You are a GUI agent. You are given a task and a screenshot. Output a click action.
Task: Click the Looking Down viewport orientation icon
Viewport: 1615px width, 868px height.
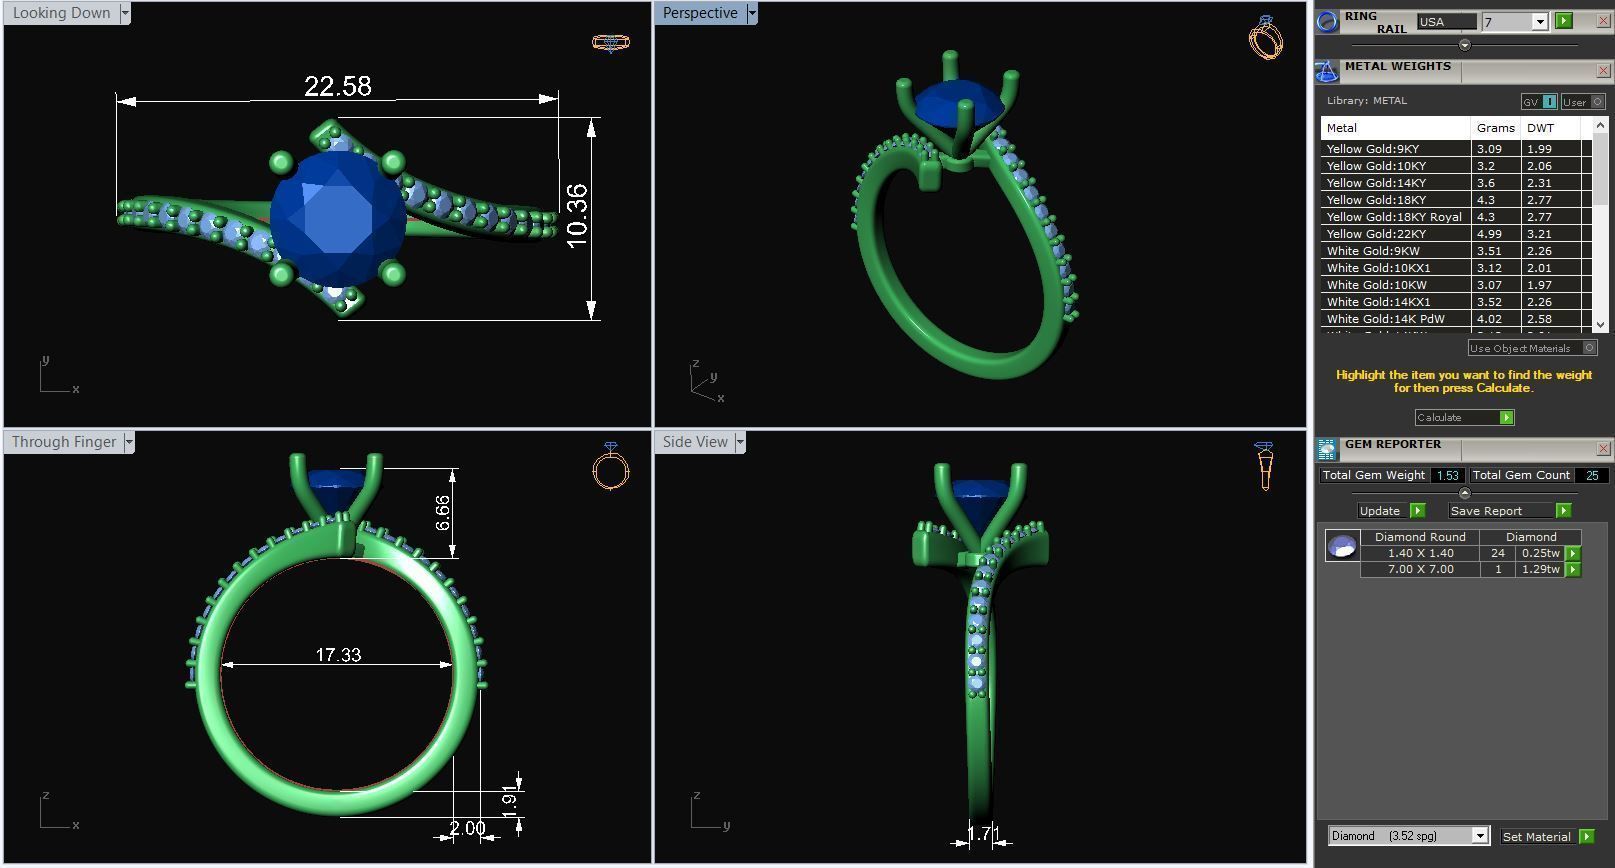(610, 42)
